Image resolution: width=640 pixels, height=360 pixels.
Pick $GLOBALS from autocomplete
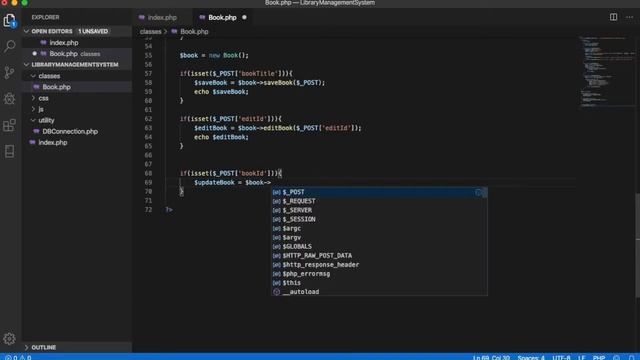379,247
